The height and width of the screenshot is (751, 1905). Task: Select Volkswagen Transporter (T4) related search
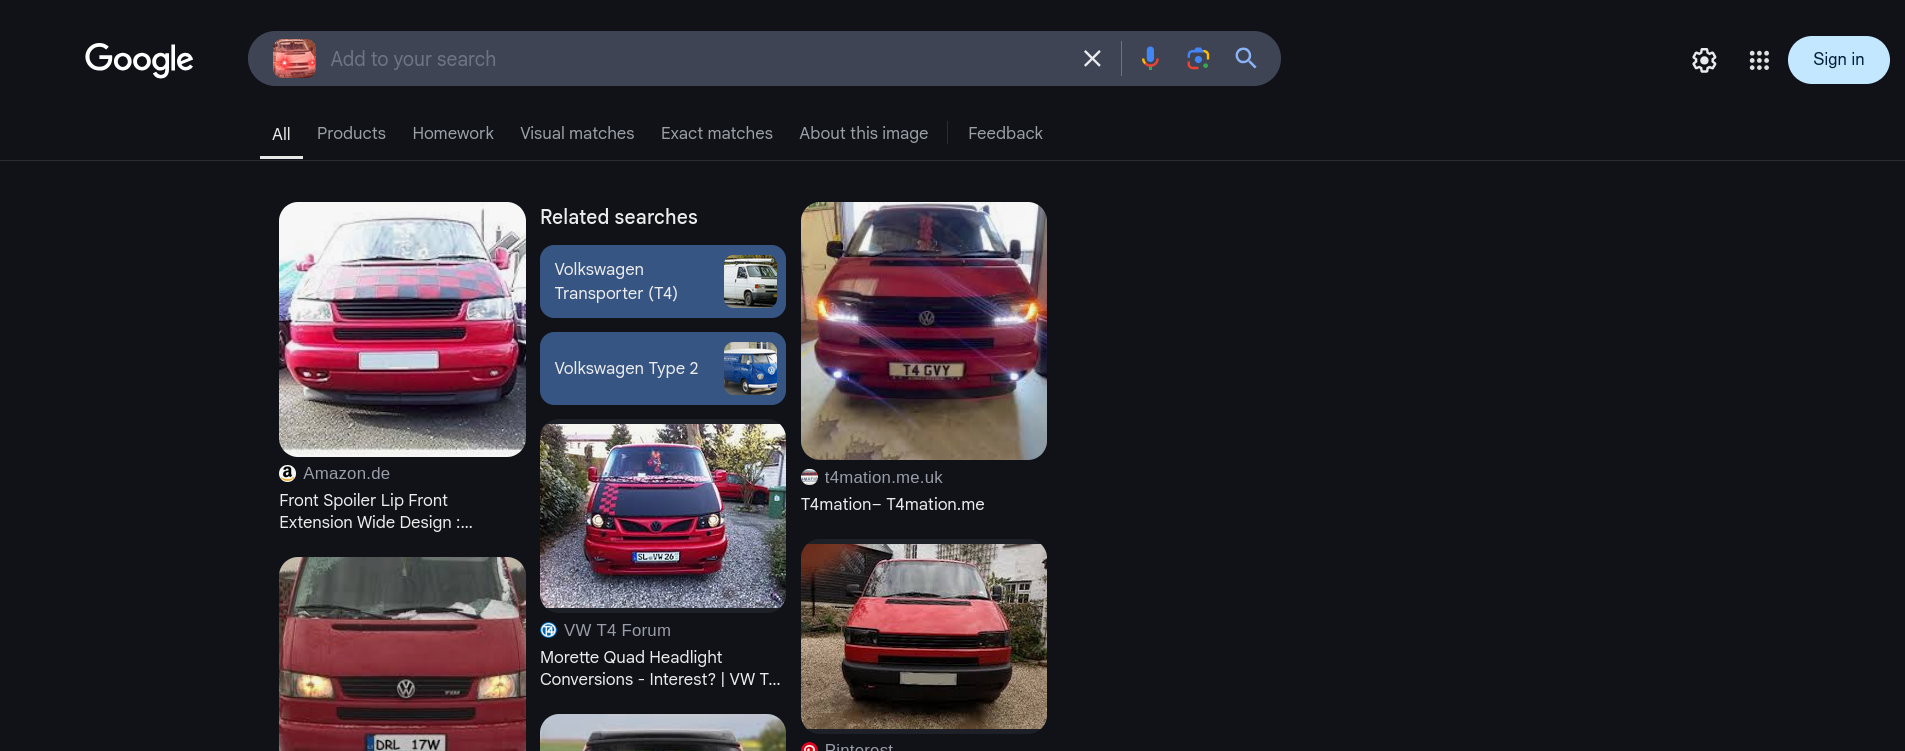click(x=662, y=282)
